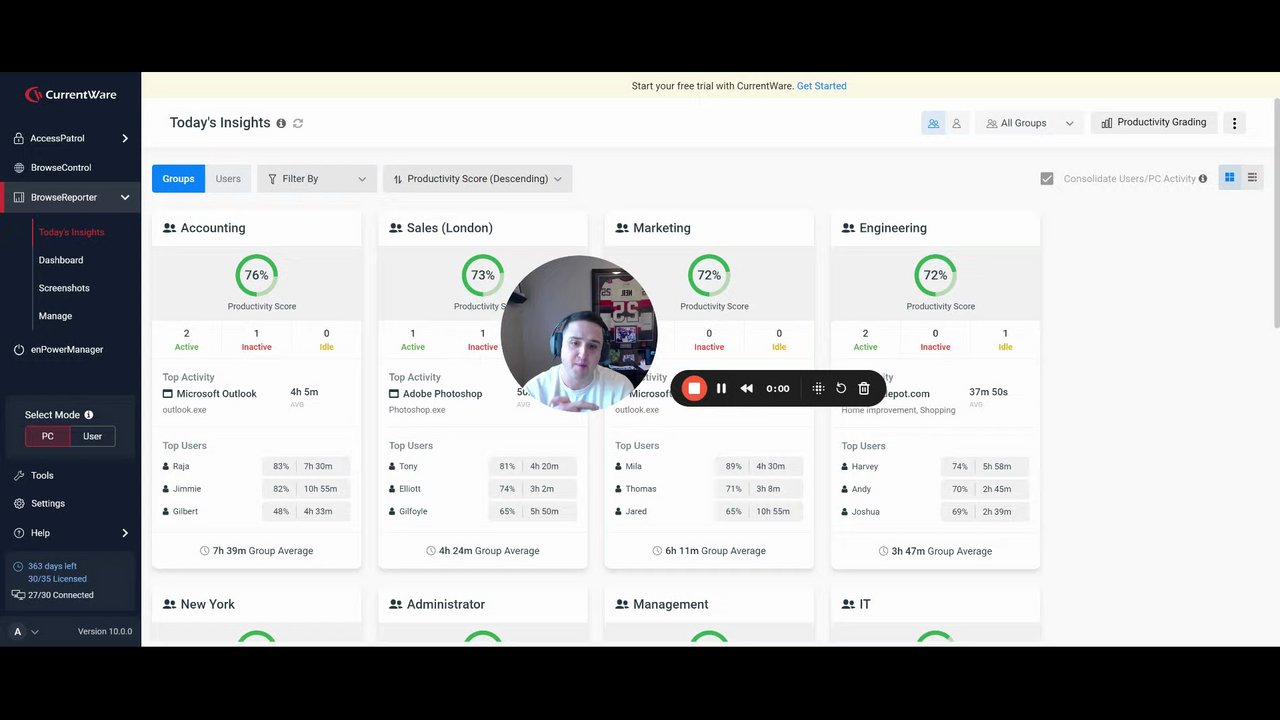
Task: Pause the recording
Action: click(x=721, y=388)
